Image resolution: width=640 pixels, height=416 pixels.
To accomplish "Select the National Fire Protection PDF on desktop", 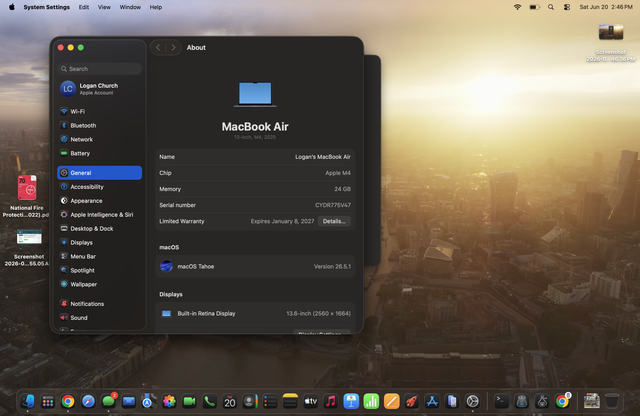I will (27, 187).
